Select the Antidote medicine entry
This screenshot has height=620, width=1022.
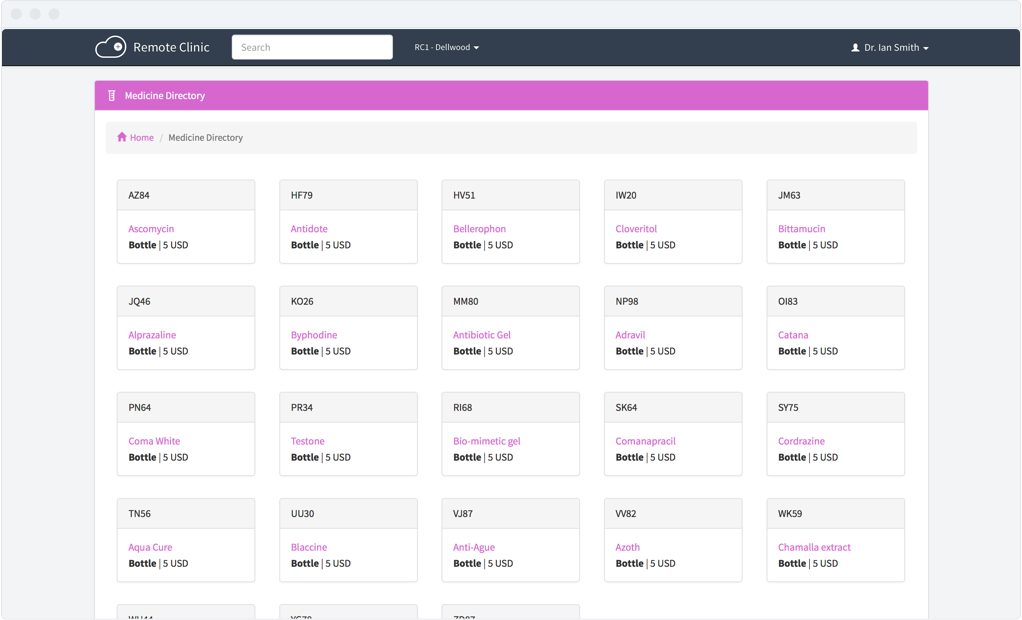tap(309, 229)
